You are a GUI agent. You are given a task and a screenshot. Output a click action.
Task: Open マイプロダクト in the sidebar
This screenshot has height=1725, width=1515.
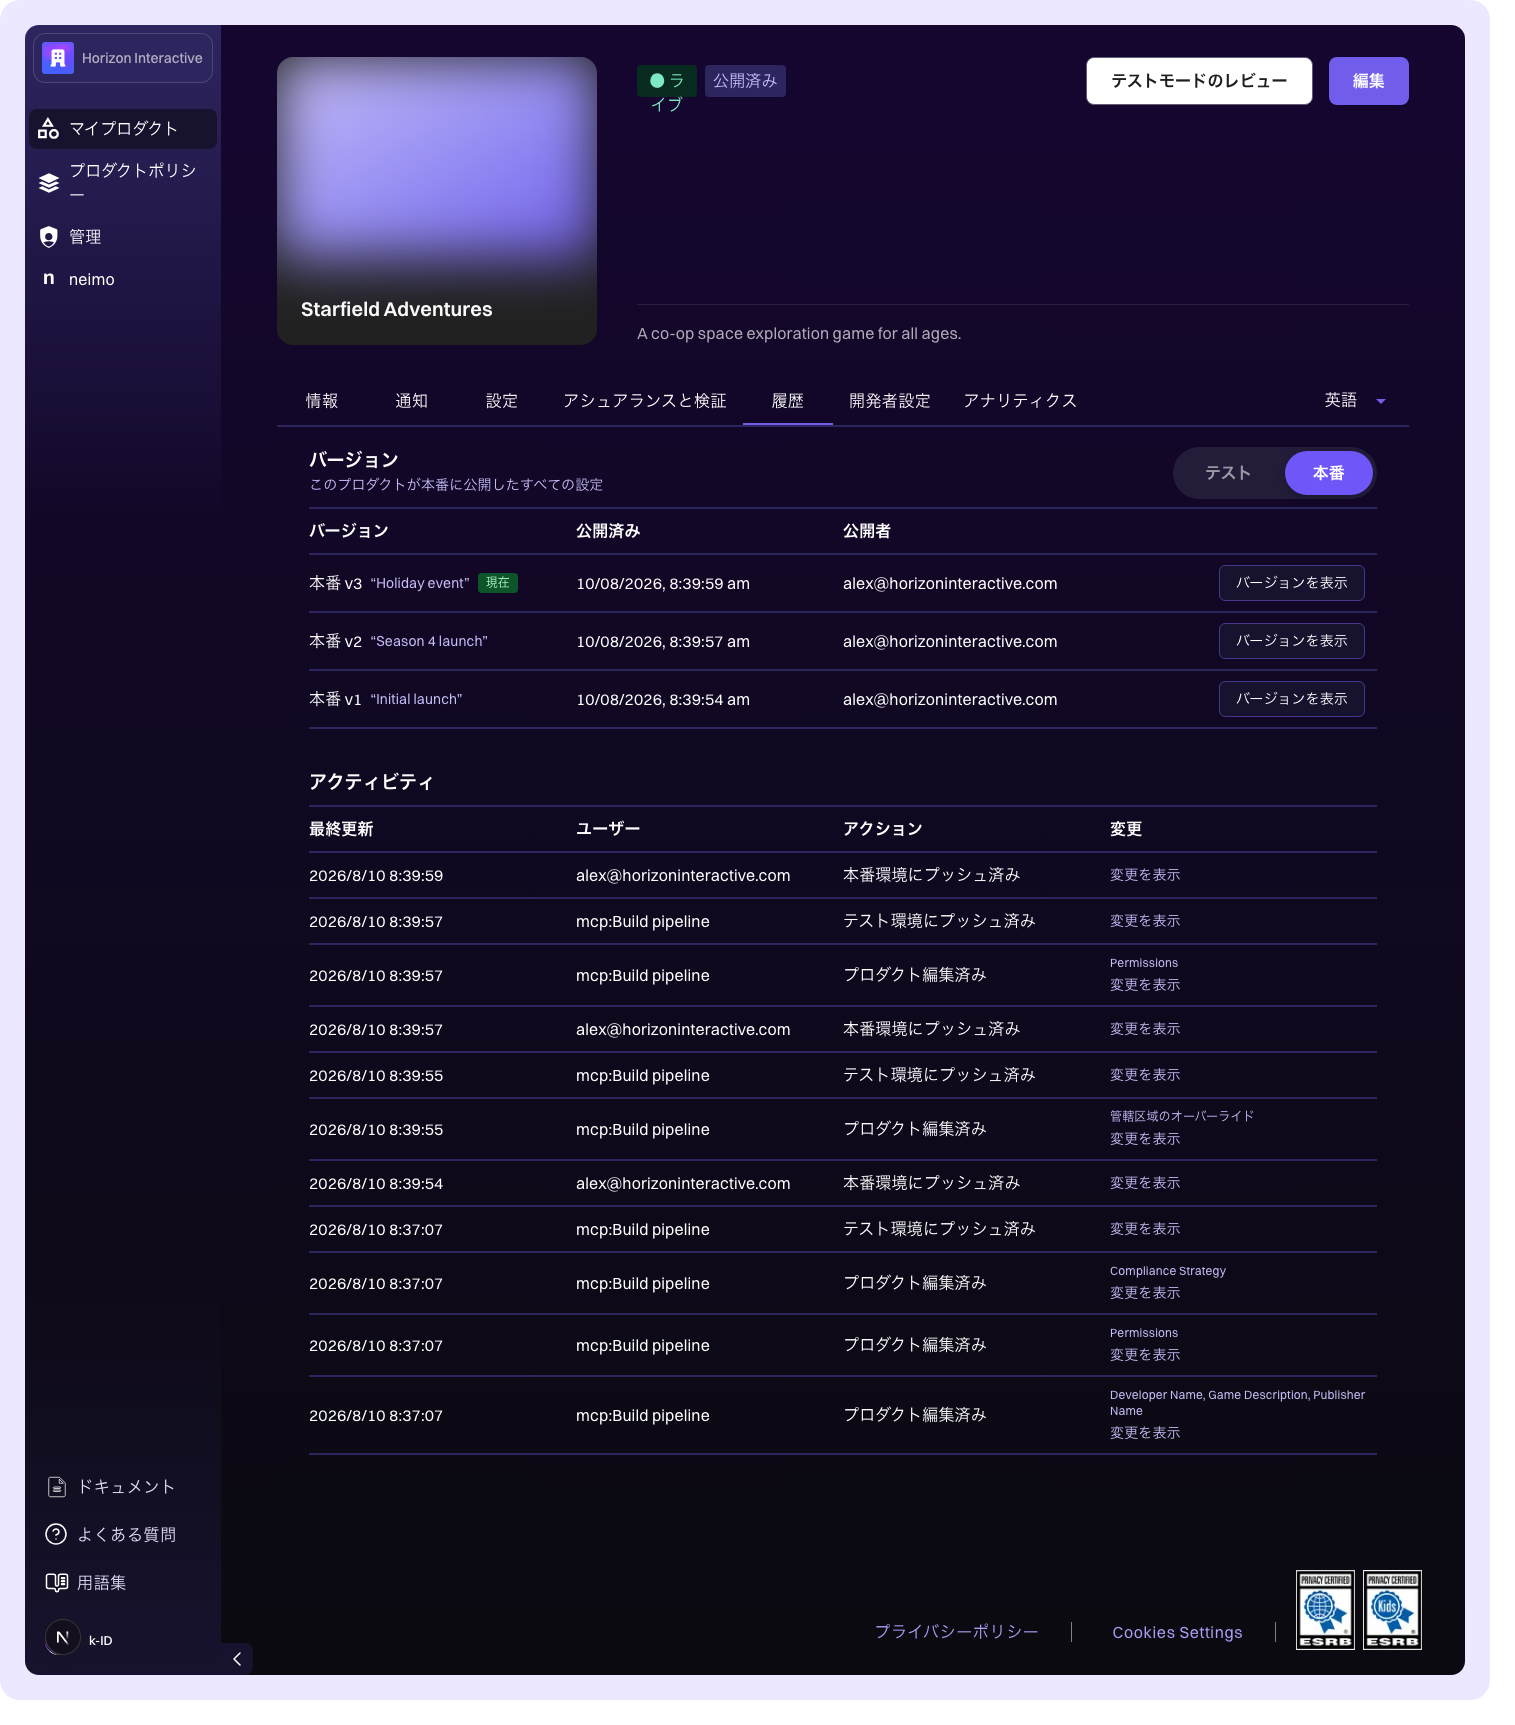[x=123, y=129]
